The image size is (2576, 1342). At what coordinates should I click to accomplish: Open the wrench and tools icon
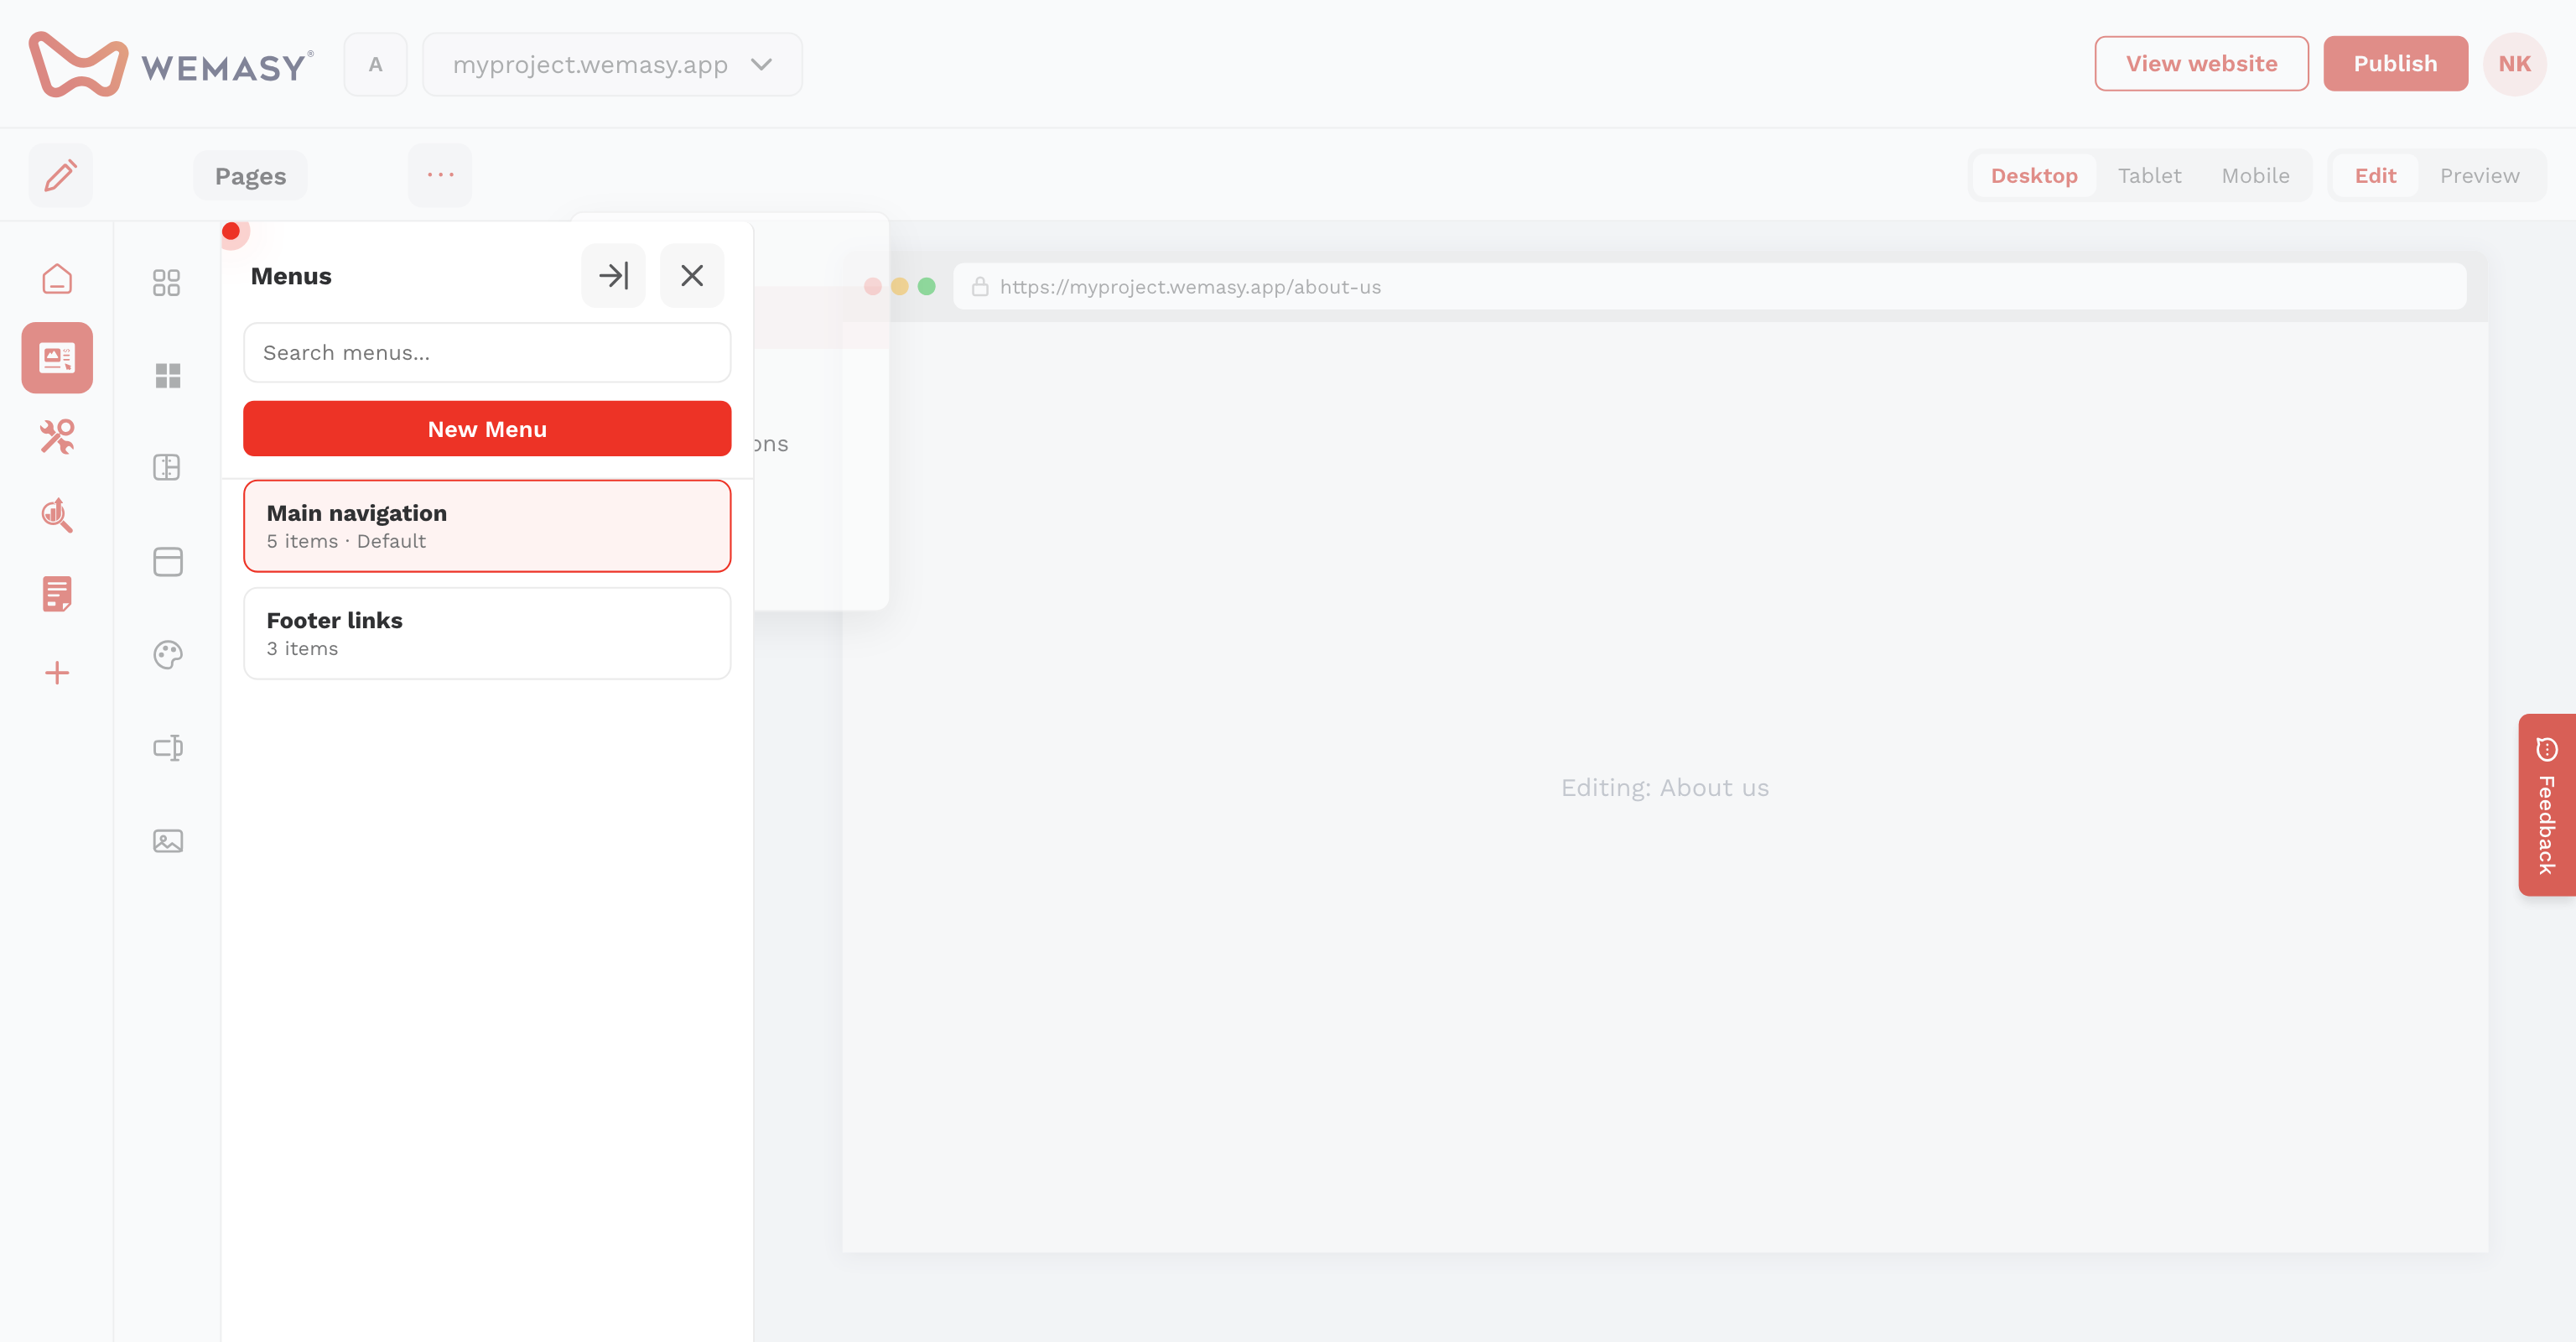tap(57, 436)
